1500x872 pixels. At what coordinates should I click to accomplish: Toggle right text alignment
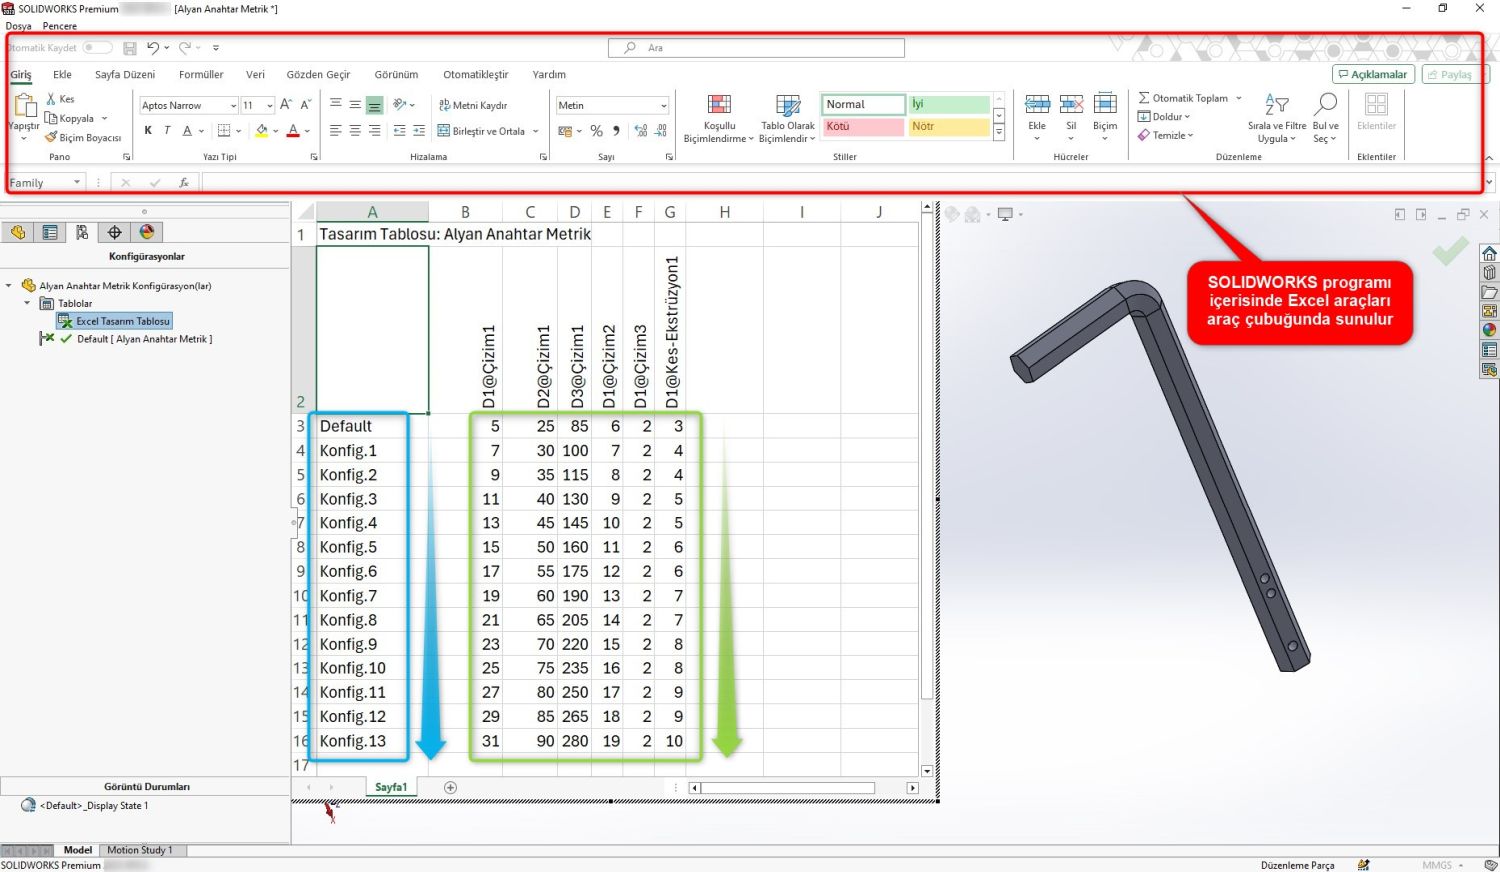tap(374, 131)
